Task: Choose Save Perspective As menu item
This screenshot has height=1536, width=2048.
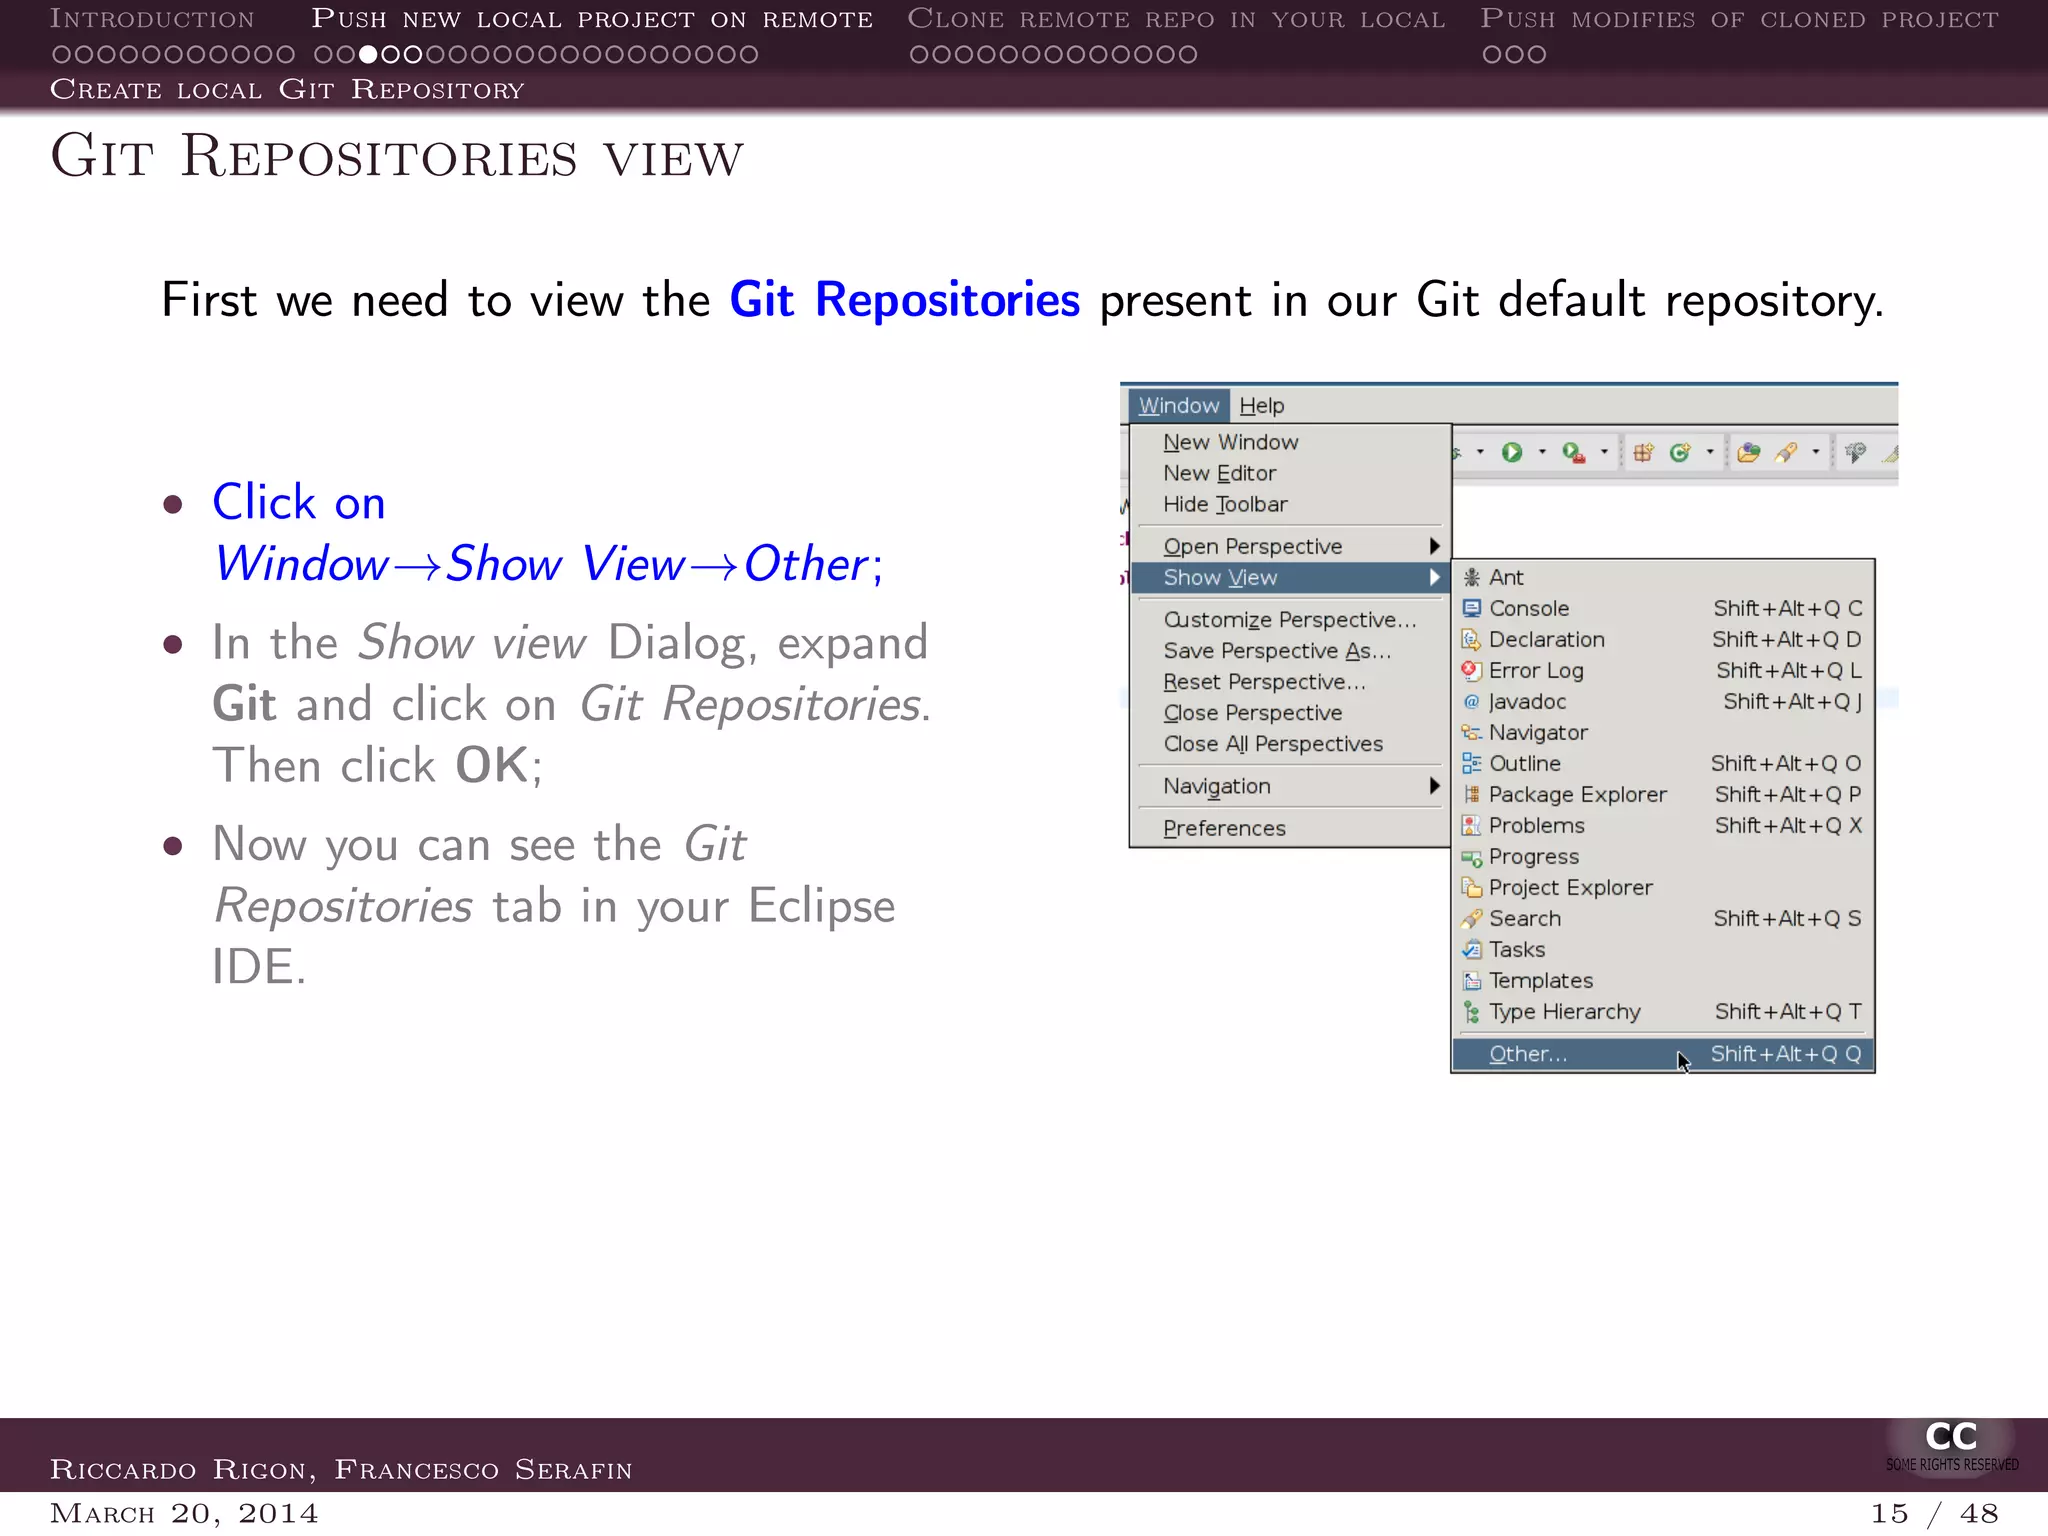Action: click(1290, 650)
